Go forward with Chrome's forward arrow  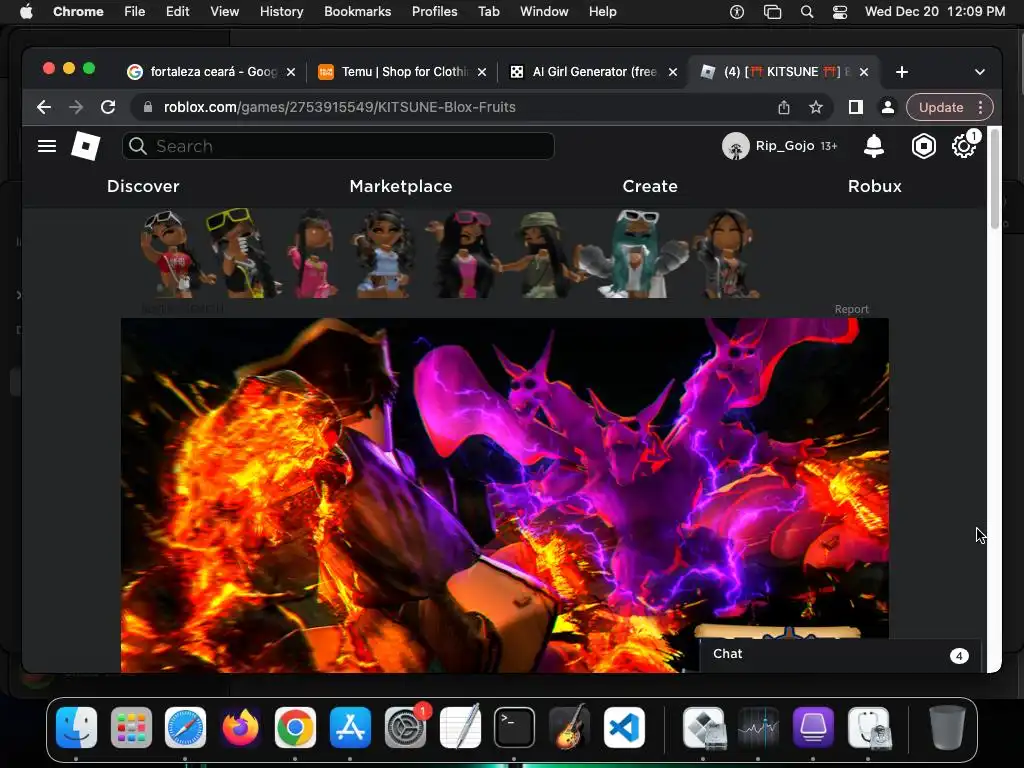point(76,107)
